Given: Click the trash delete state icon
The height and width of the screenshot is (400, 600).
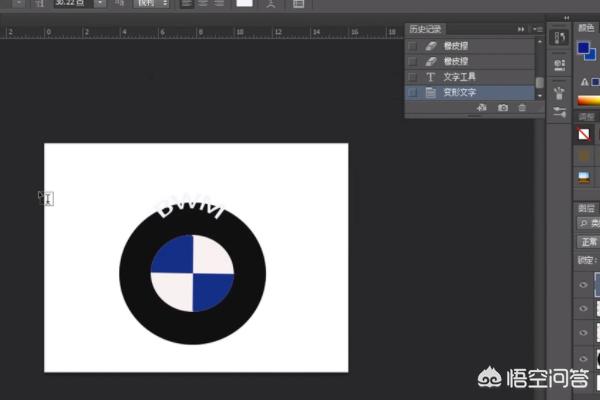Looking at the screenshot, I should tap(522, 108).
